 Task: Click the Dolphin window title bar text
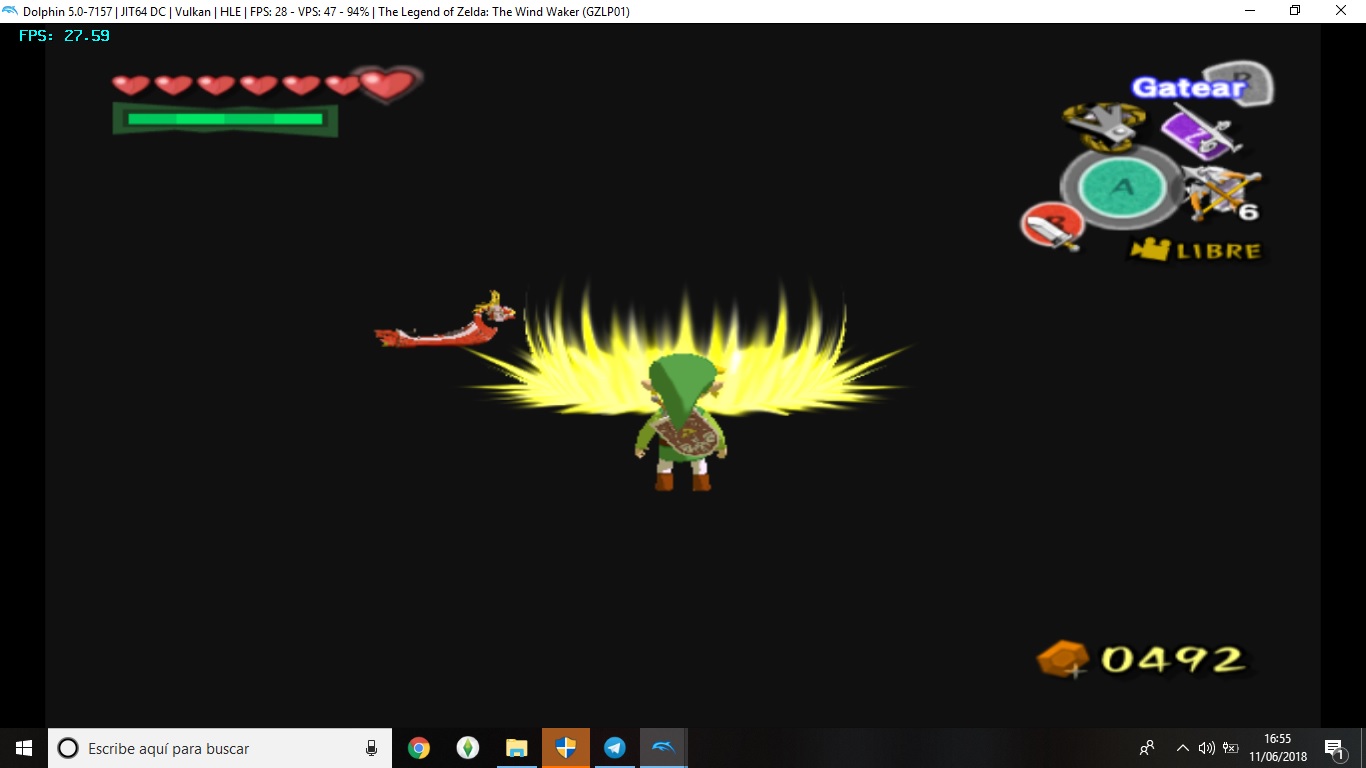tap(326, 12)
